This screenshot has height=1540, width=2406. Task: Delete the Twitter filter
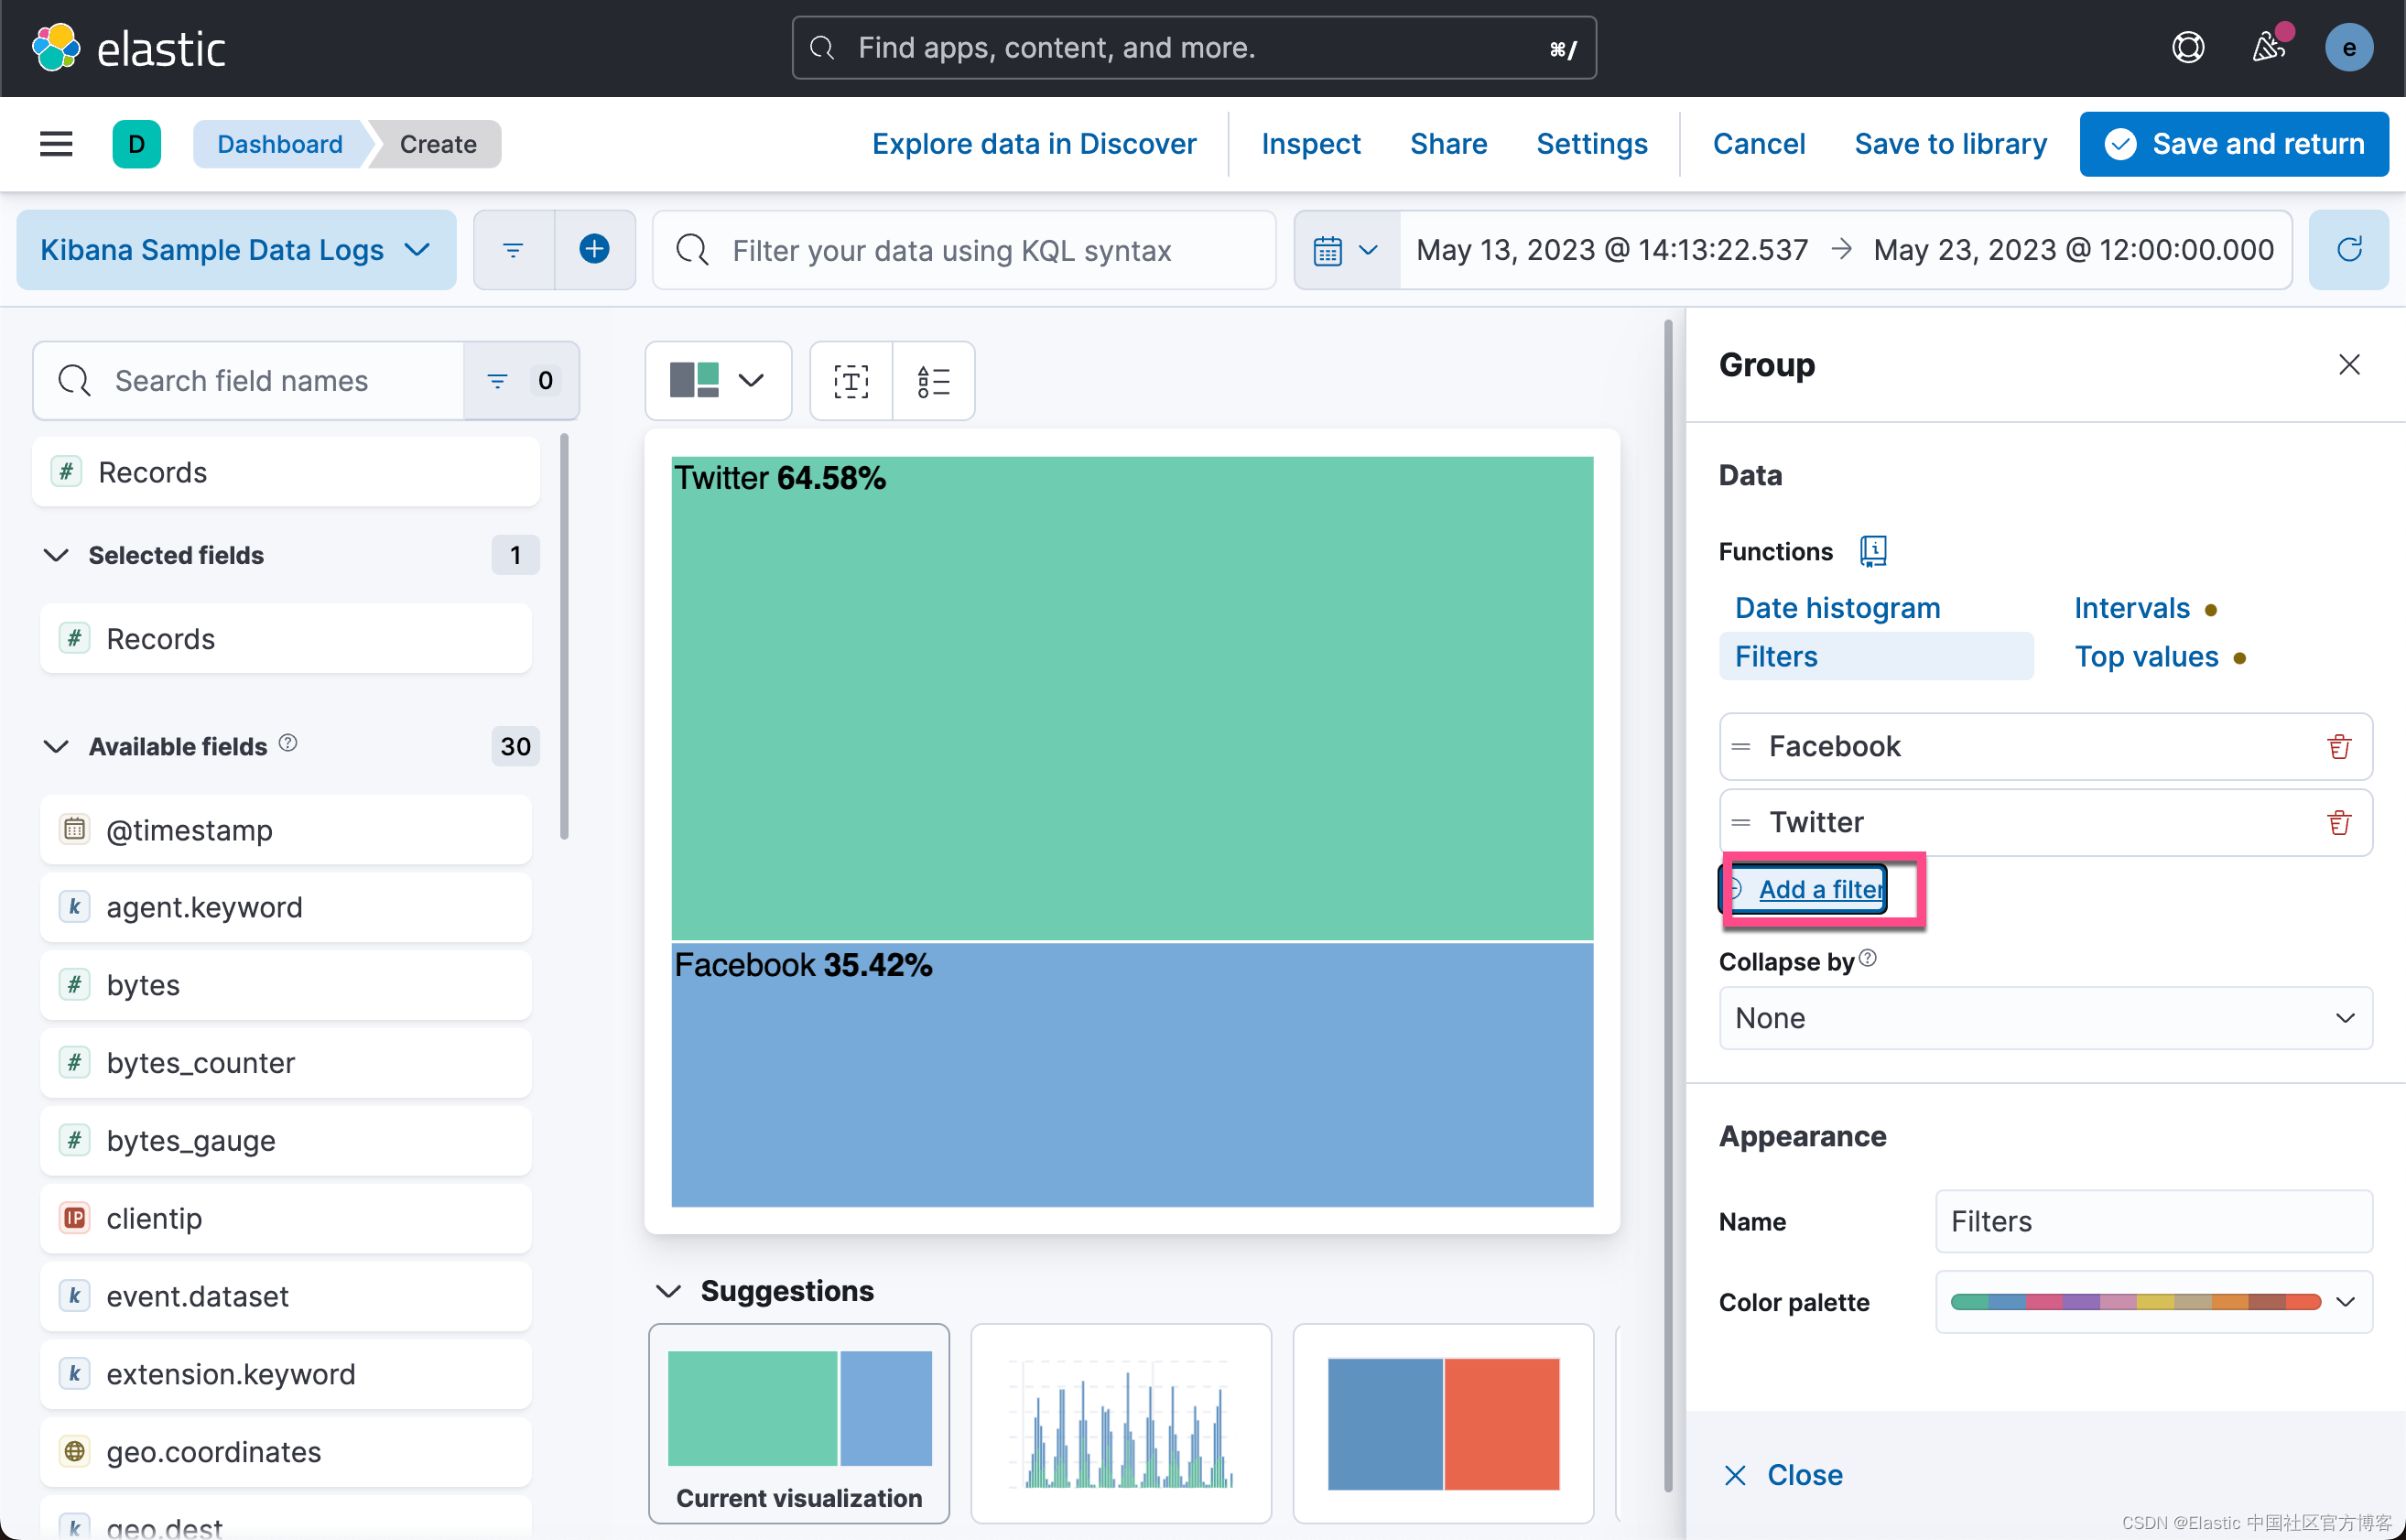[x=2338, y=823]
